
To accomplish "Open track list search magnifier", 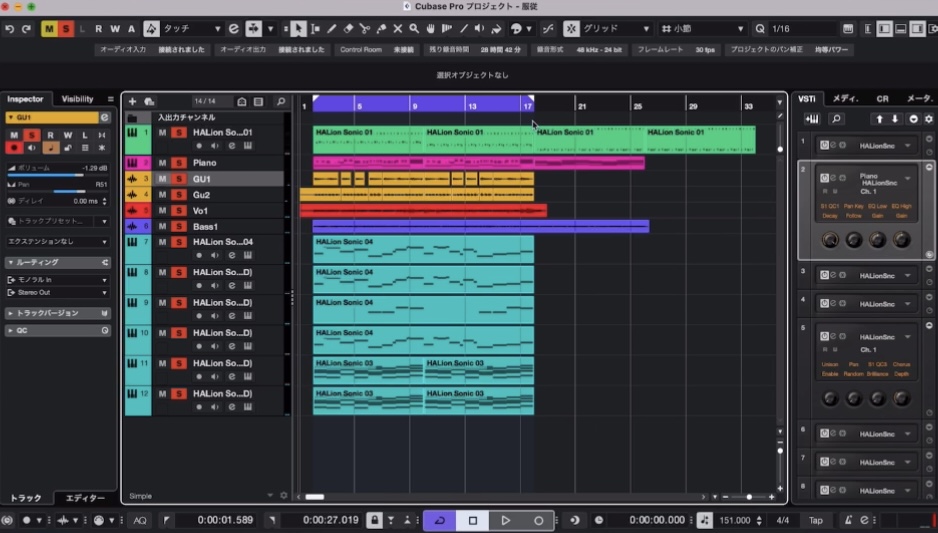I will (x=281, y=102).
